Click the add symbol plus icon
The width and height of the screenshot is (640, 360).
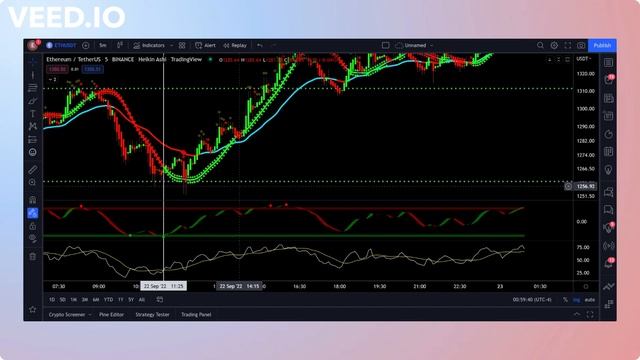click(86, 45)
